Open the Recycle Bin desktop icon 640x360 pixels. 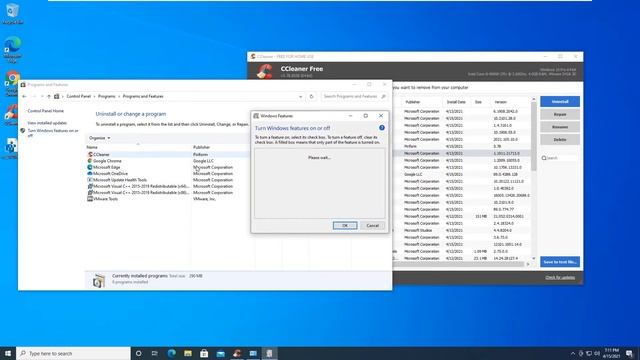tap(12, 12)
